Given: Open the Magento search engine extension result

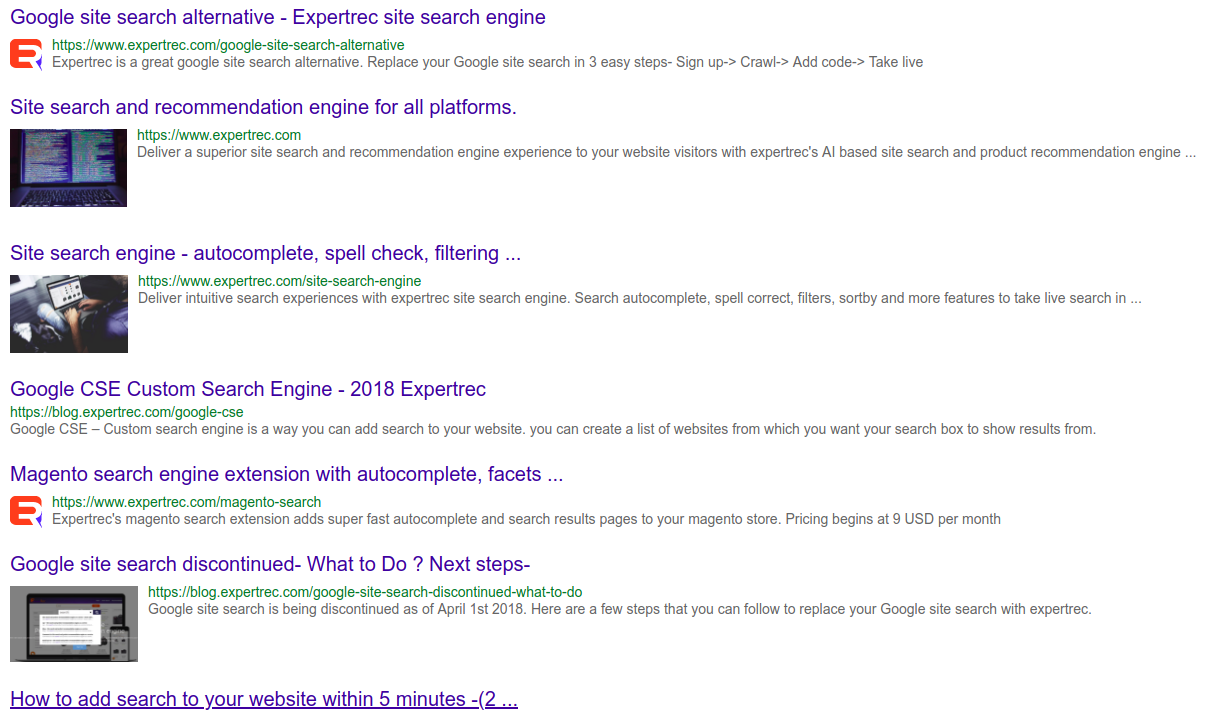Looking at the screenshot, I should [282, 474].
